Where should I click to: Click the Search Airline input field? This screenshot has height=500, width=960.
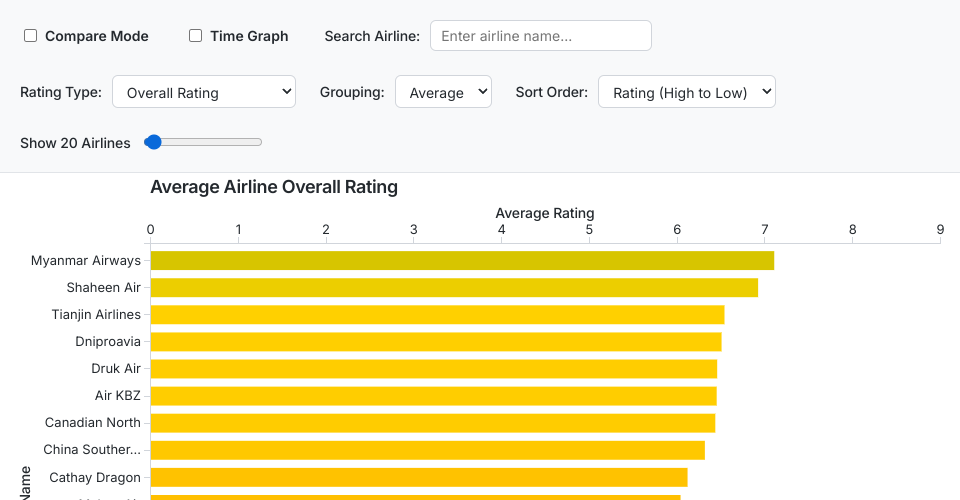coord(540,36)
